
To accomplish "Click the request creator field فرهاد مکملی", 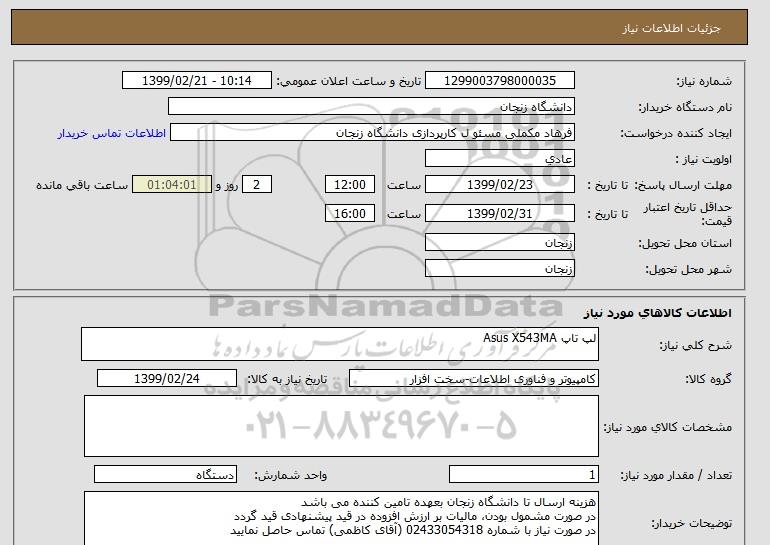I will point(372,133).
